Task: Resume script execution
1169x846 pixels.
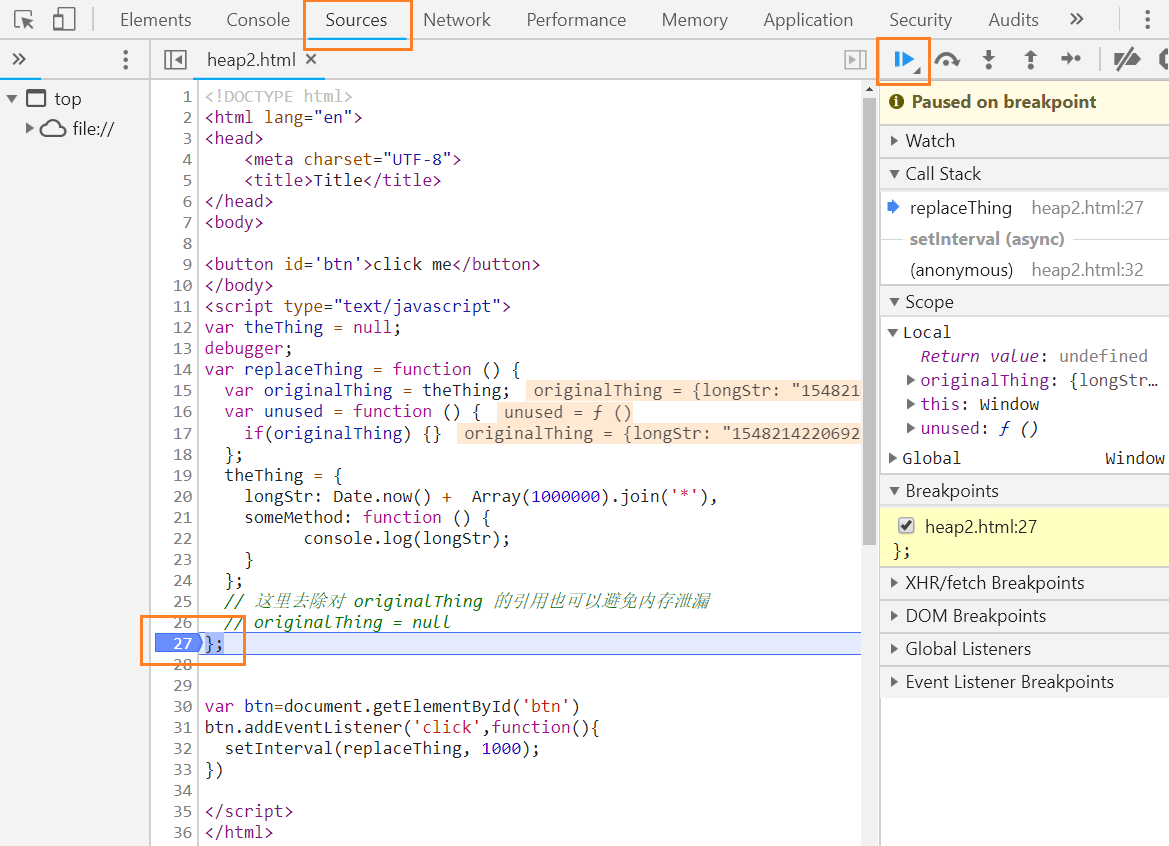Action: click(x=904, y=60)
